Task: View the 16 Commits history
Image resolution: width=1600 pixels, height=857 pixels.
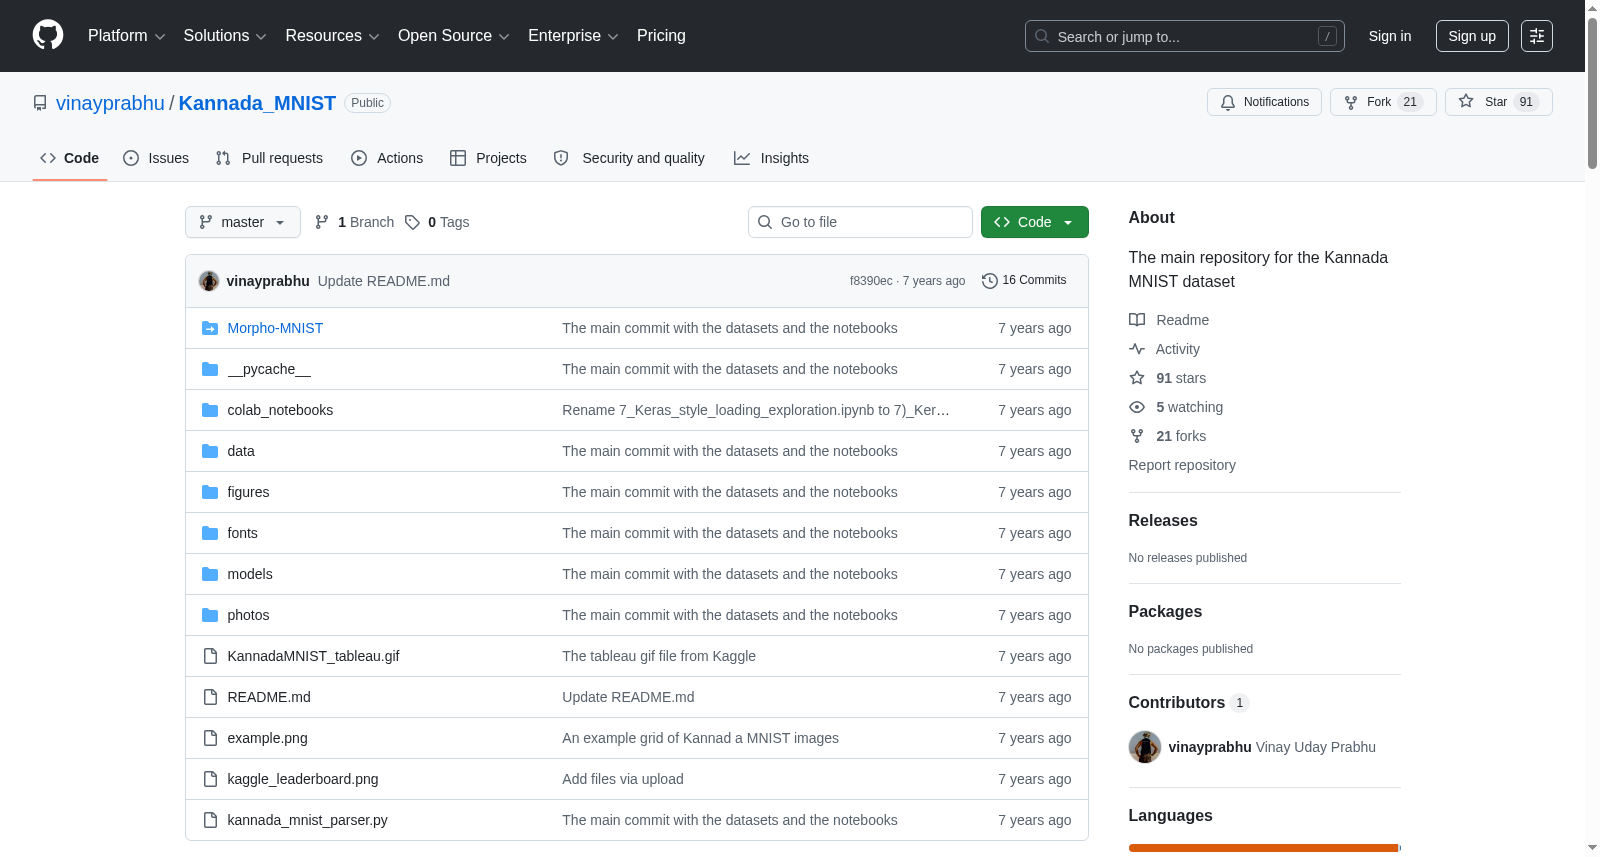Action: (1025, 280)
